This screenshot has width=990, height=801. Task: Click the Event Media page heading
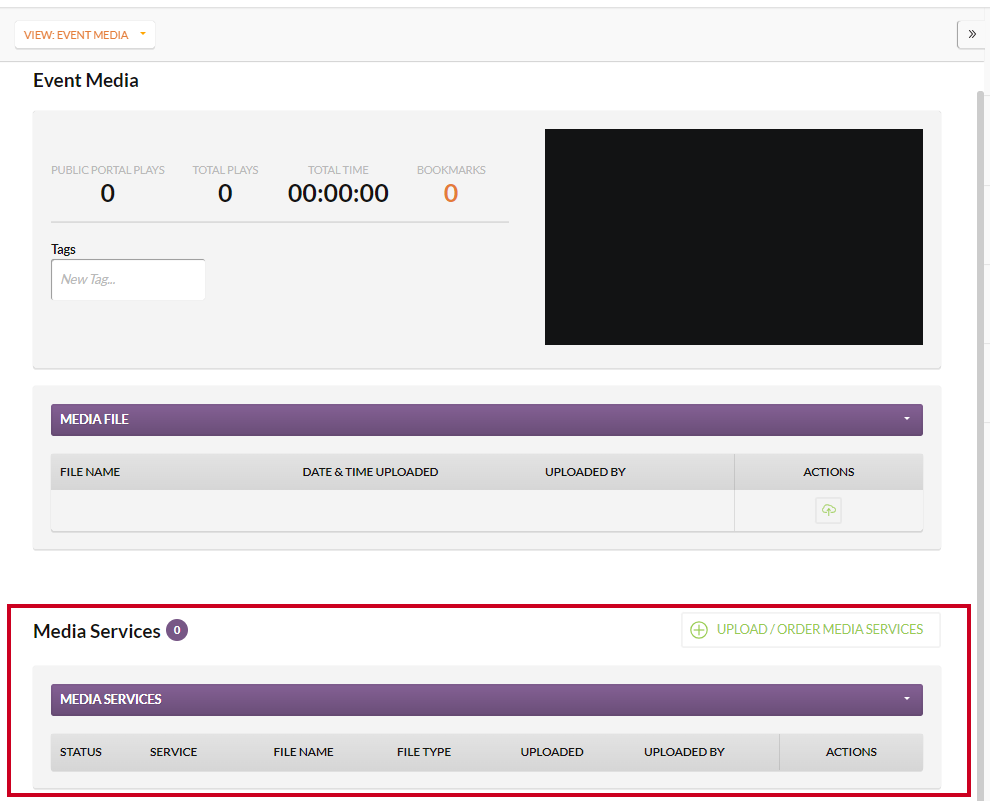(x=86, y=80)
